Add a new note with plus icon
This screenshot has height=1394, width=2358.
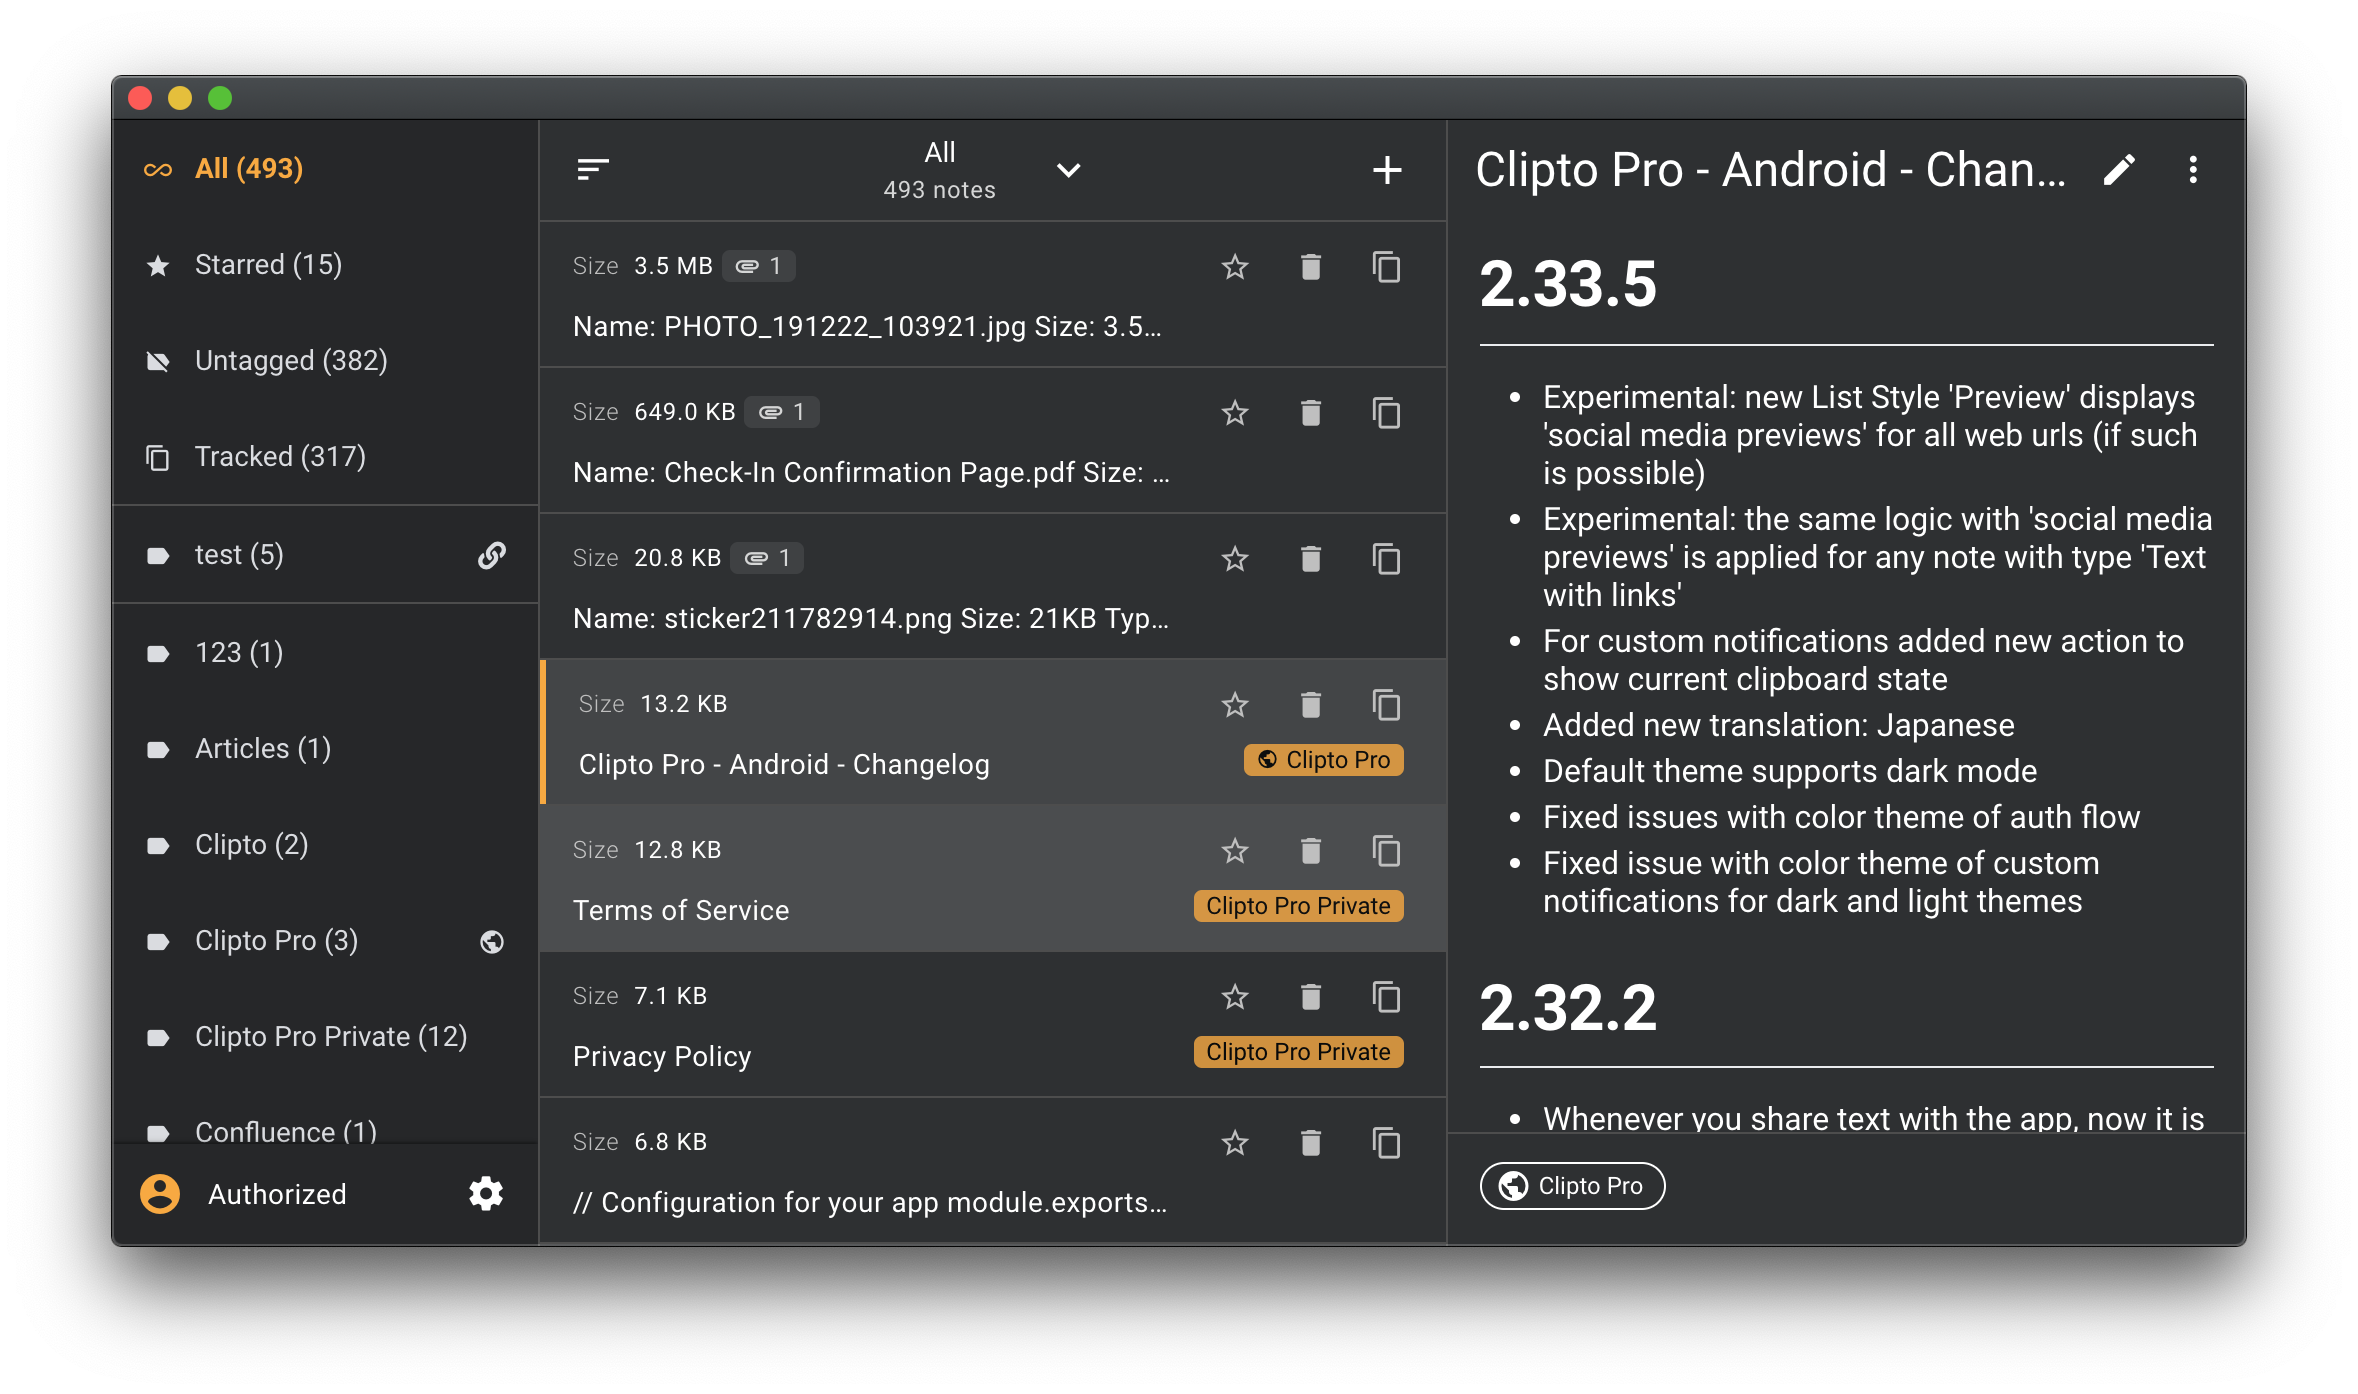[x=1386, y=170]
